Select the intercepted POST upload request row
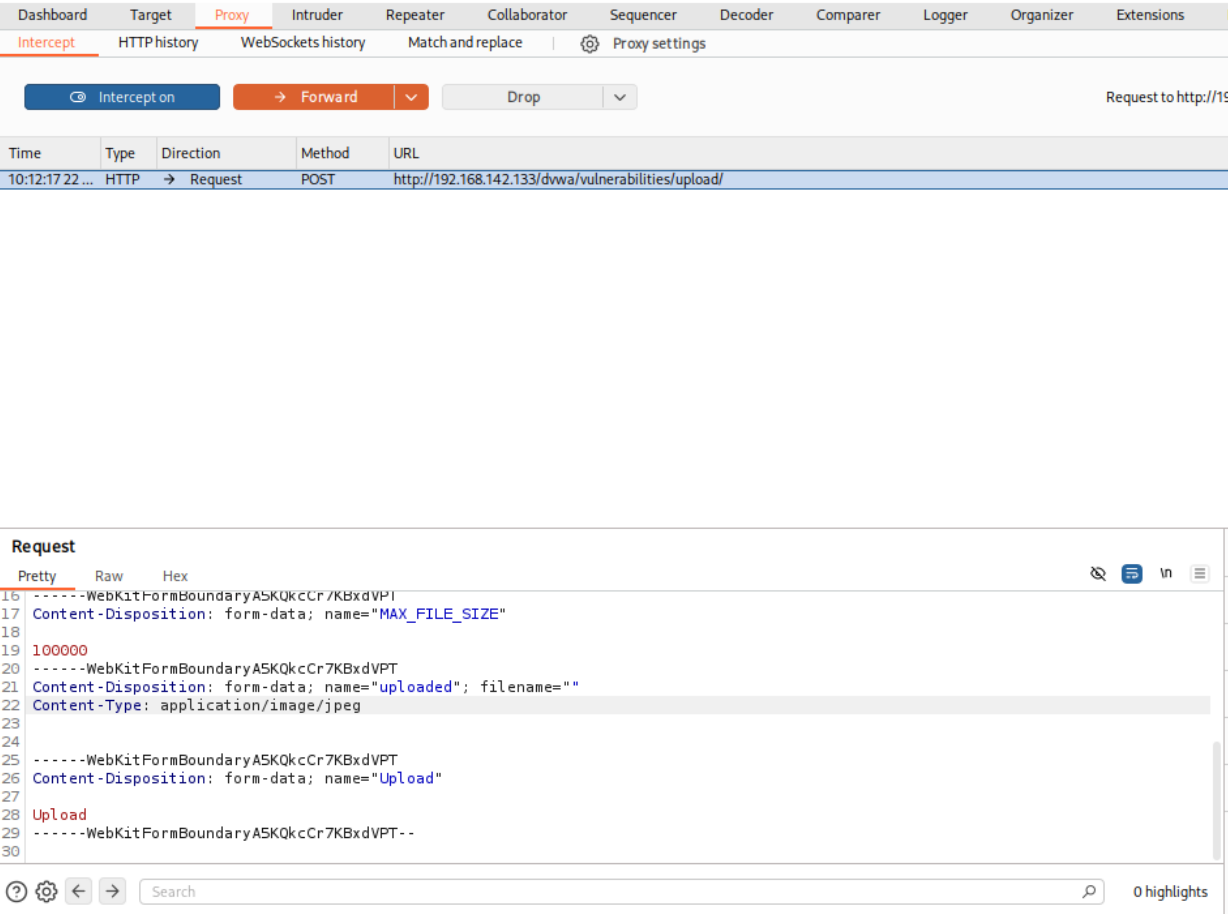The height and width of the screenshot is (914, 1228). [614, 180]
